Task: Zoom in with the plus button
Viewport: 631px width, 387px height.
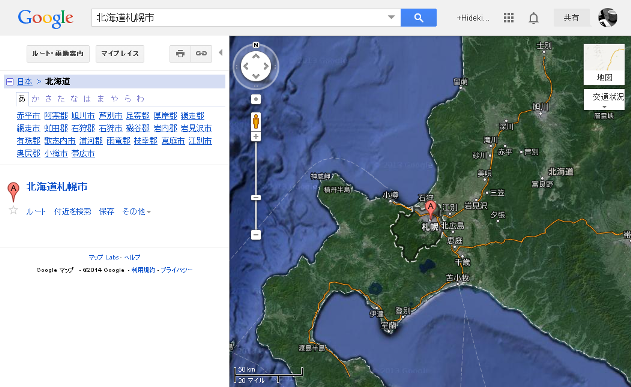Action: pyautogui.click(x=256, y=137)
